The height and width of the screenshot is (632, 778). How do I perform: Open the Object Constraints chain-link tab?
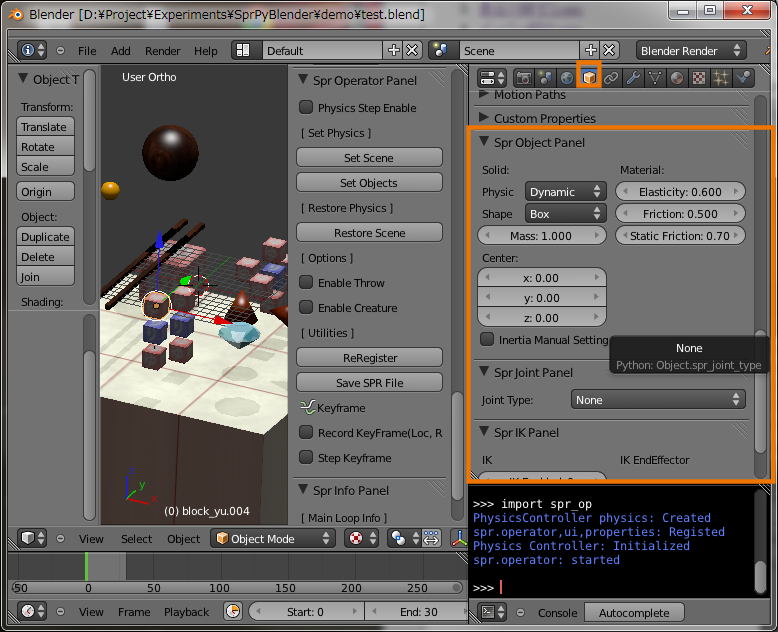pos(611,78)
